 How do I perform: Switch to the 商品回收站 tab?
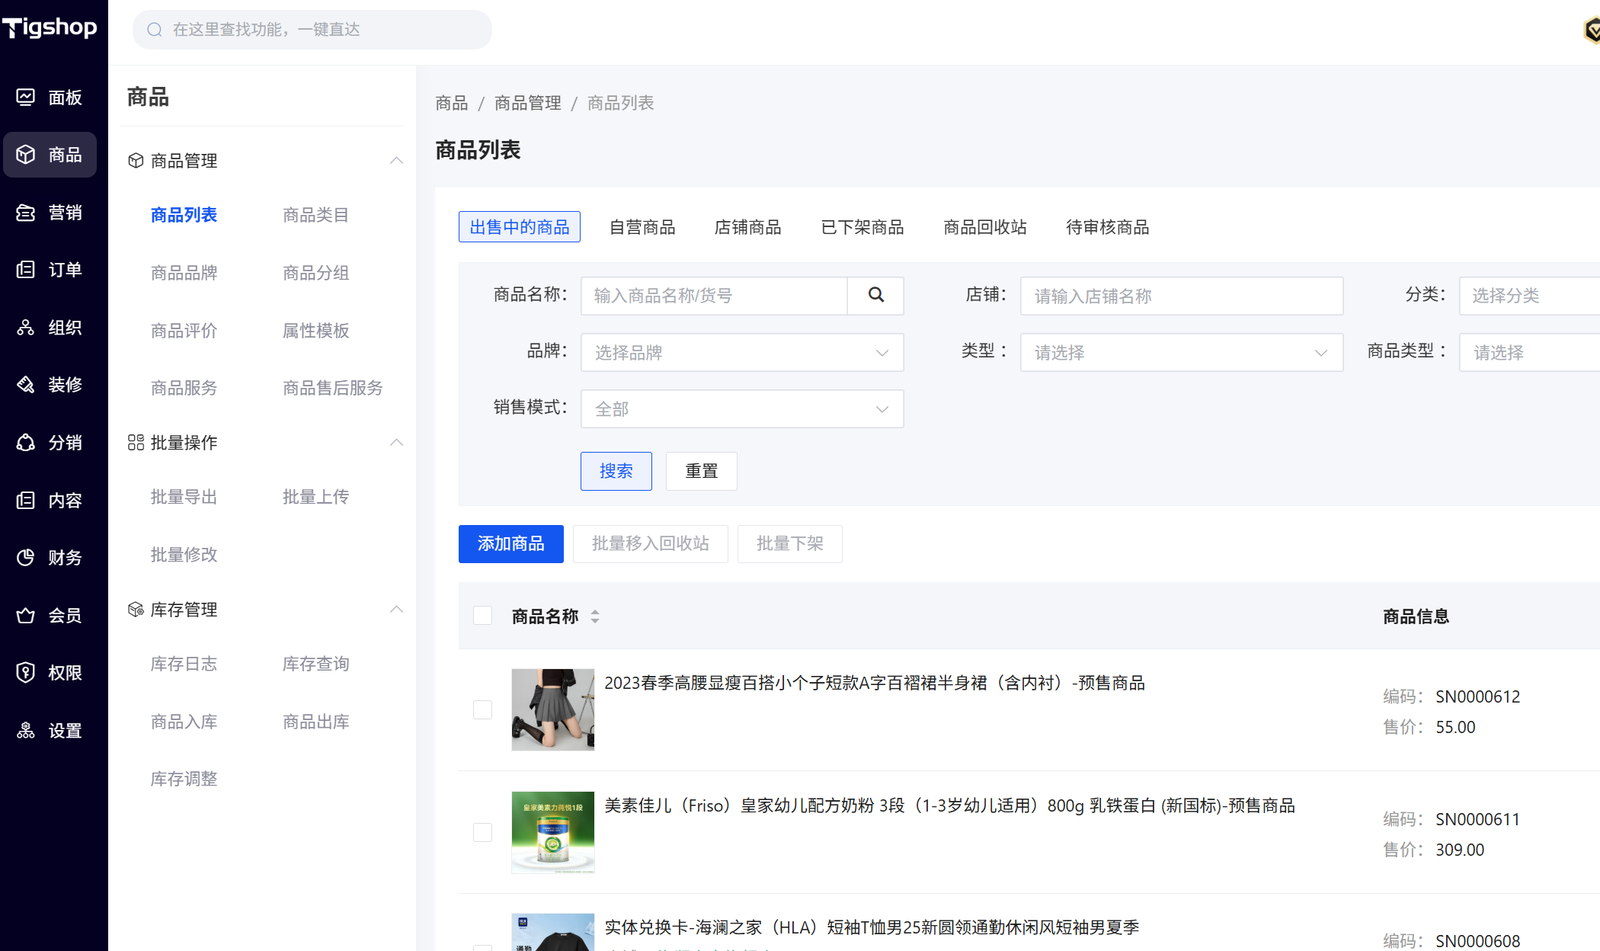[x=984, y=227]
